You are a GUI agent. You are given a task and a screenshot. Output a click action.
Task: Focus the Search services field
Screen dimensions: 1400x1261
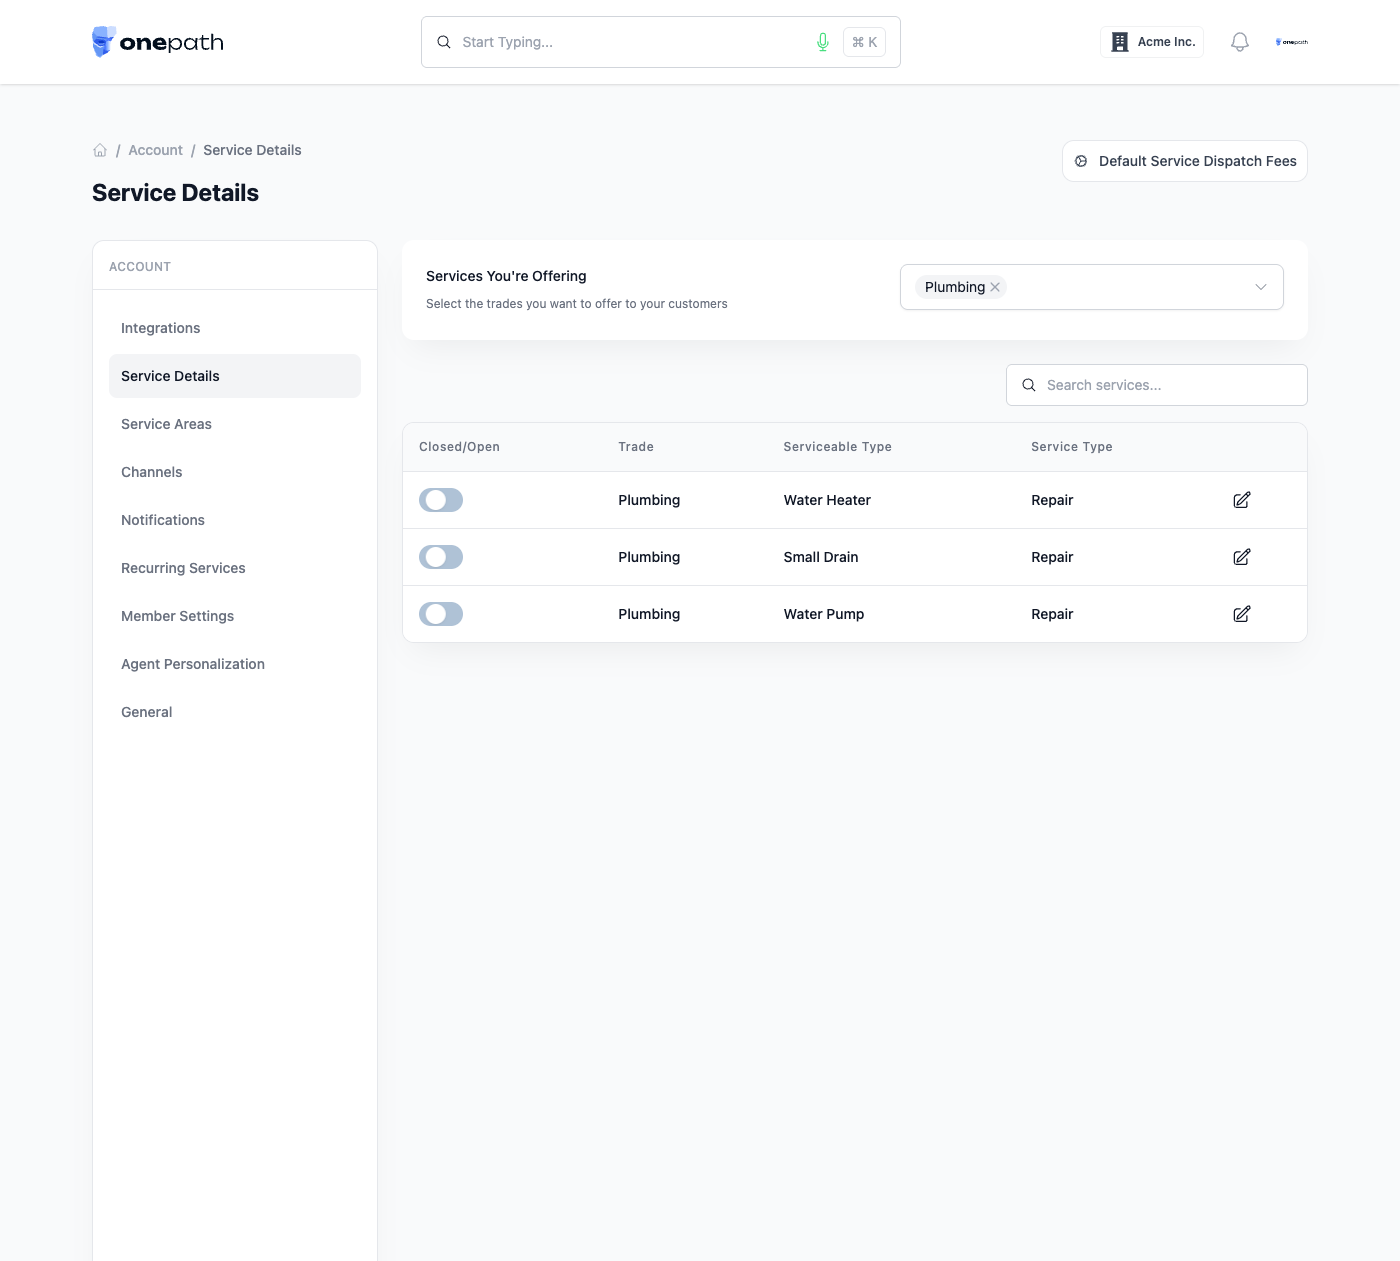[1157, 385]
